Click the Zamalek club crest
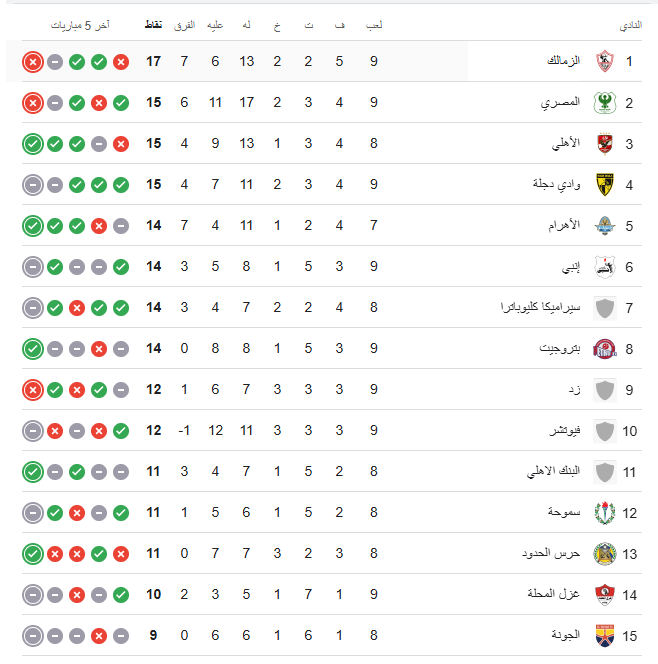Image resolution: width=658 pixels, height=664 pixels. click(604, 62)
